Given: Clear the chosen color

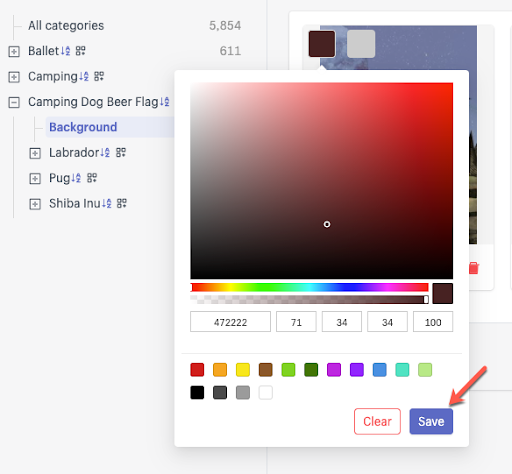Looking at the screenshot, I should (377, 422).
